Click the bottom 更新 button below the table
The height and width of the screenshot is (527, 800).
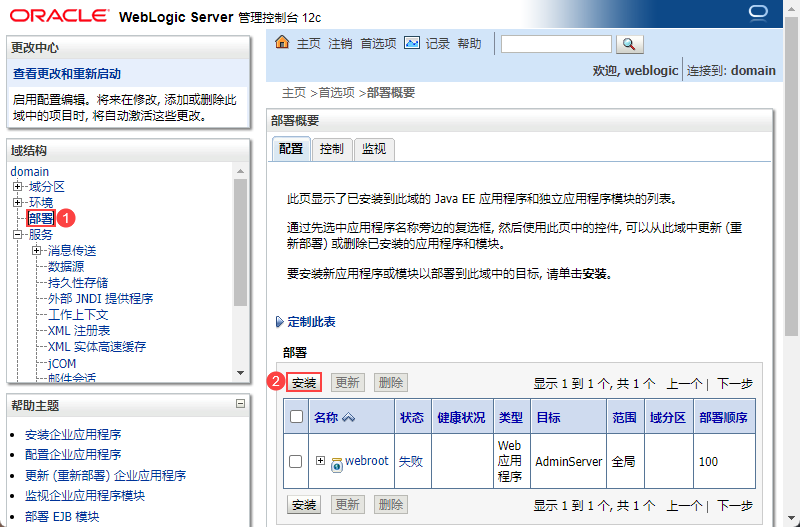[347, 505]
